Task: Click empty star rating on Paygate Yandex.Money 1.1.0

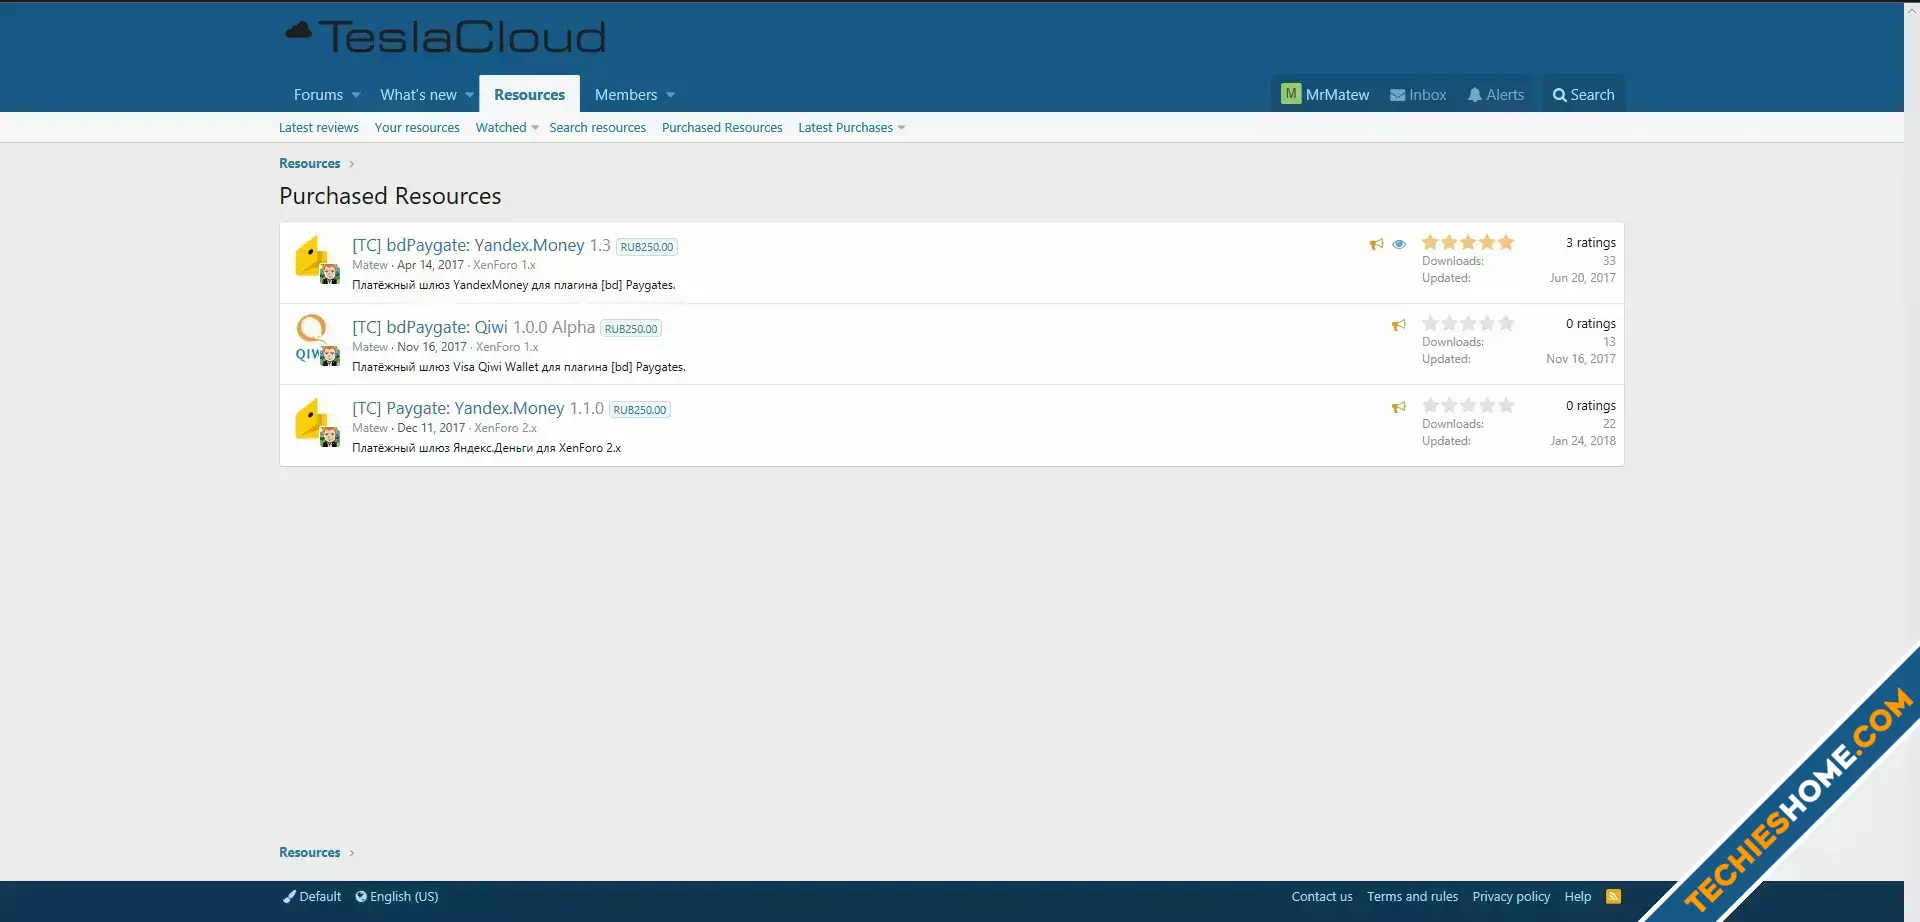Action: point(1468,405)
